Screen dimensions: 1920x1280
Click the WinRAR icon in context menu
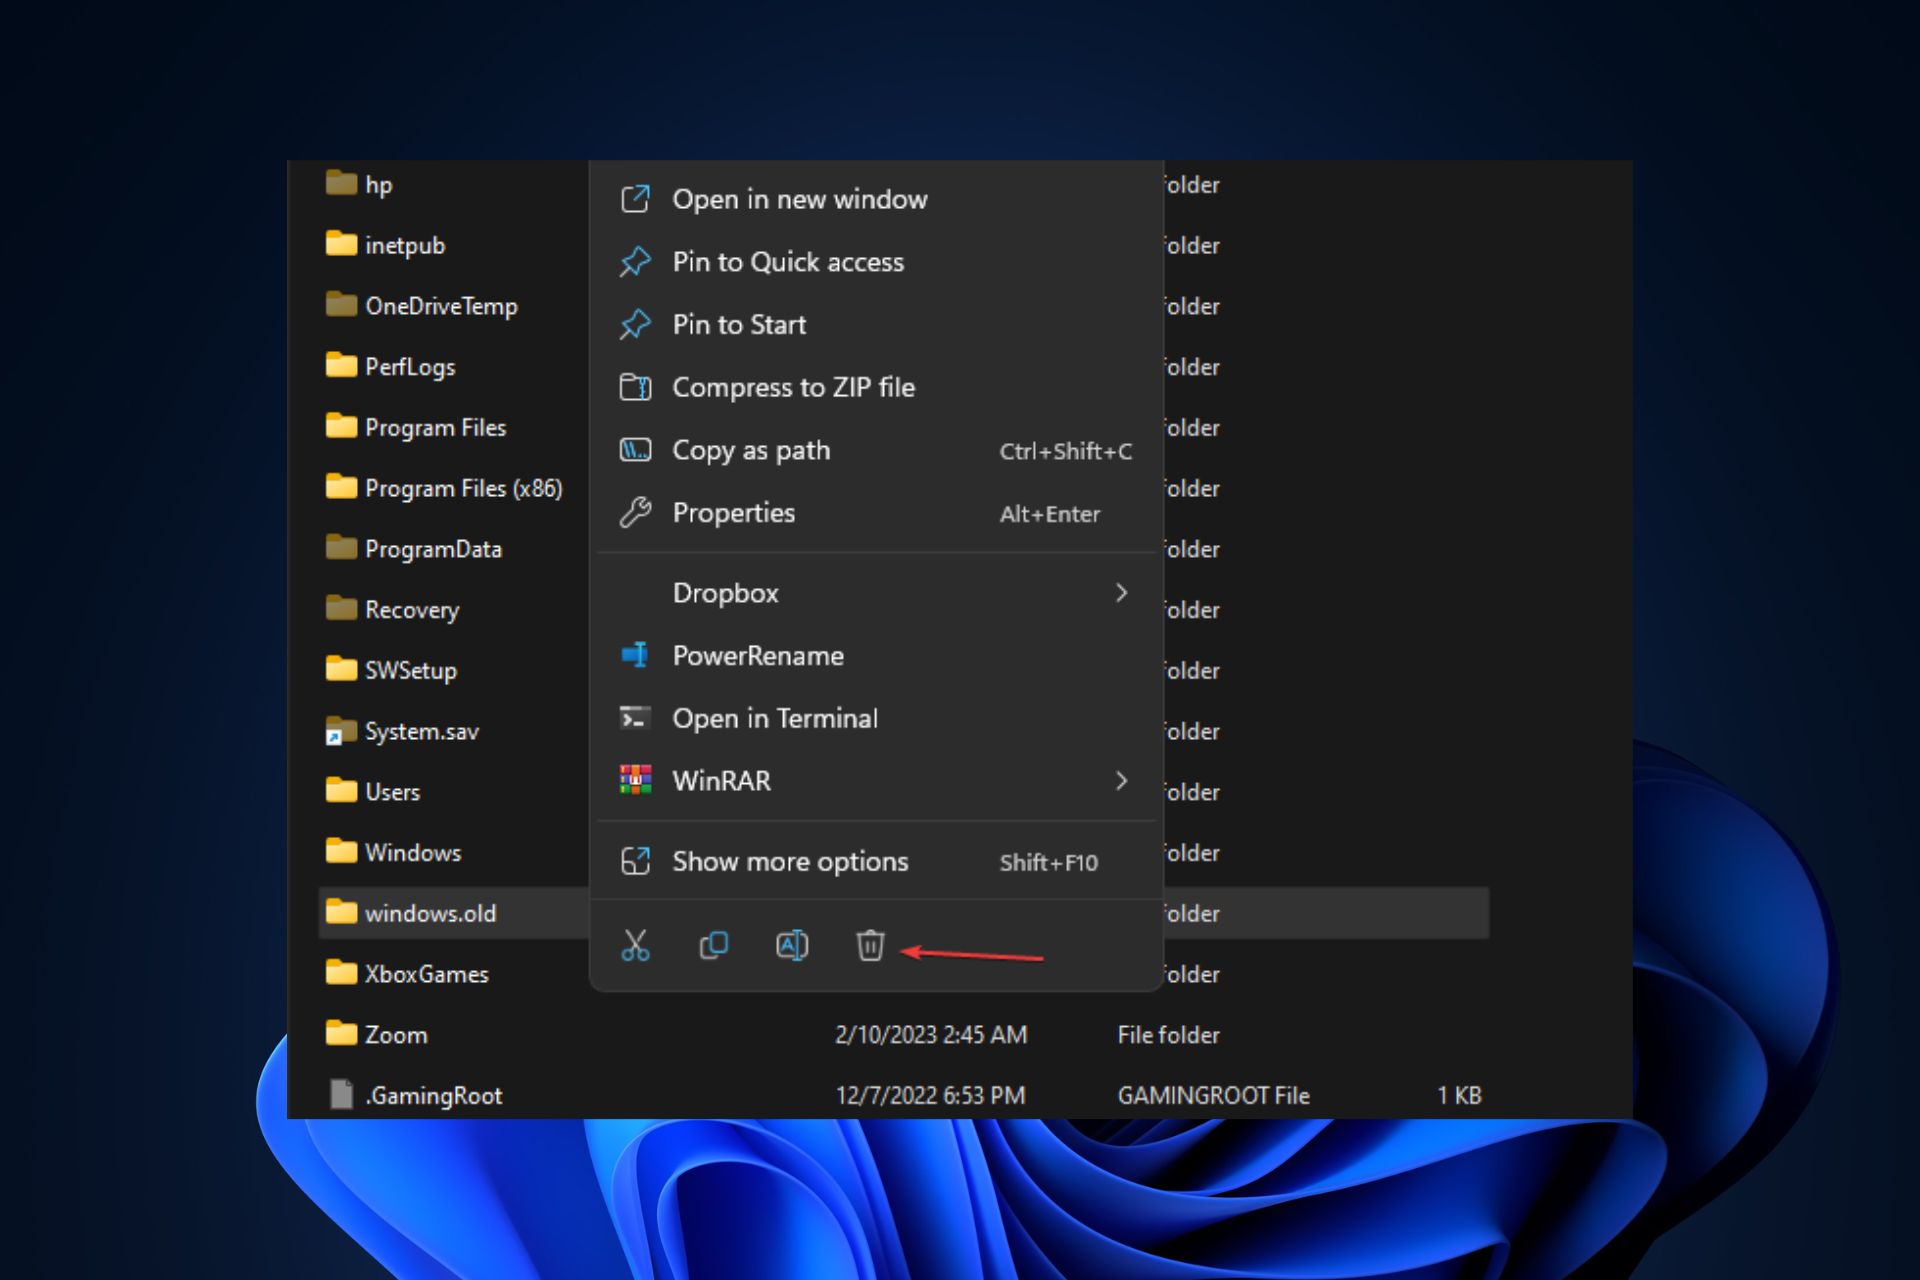[x=637, y=780]
